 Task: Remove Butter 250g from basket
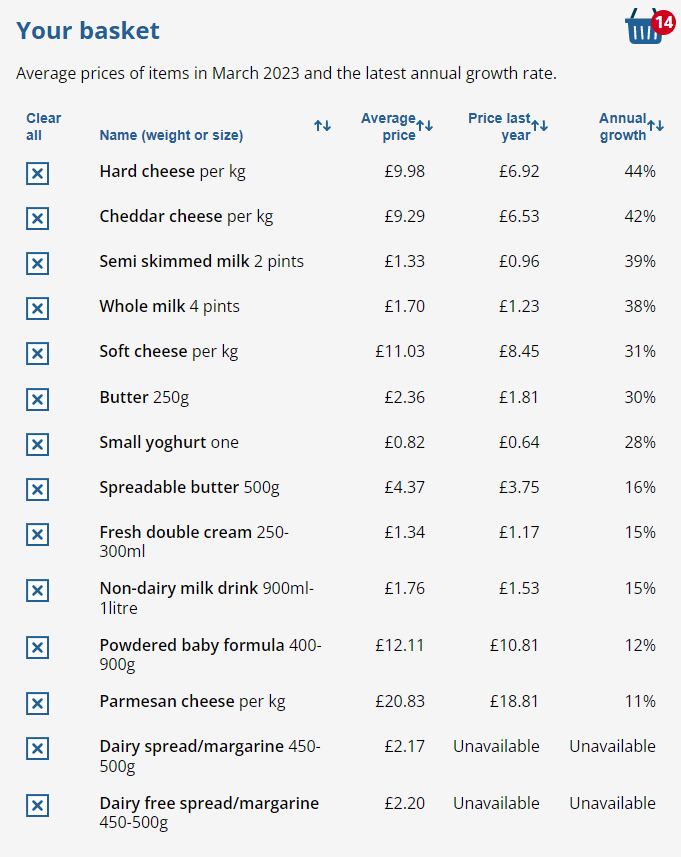point(37,399)
